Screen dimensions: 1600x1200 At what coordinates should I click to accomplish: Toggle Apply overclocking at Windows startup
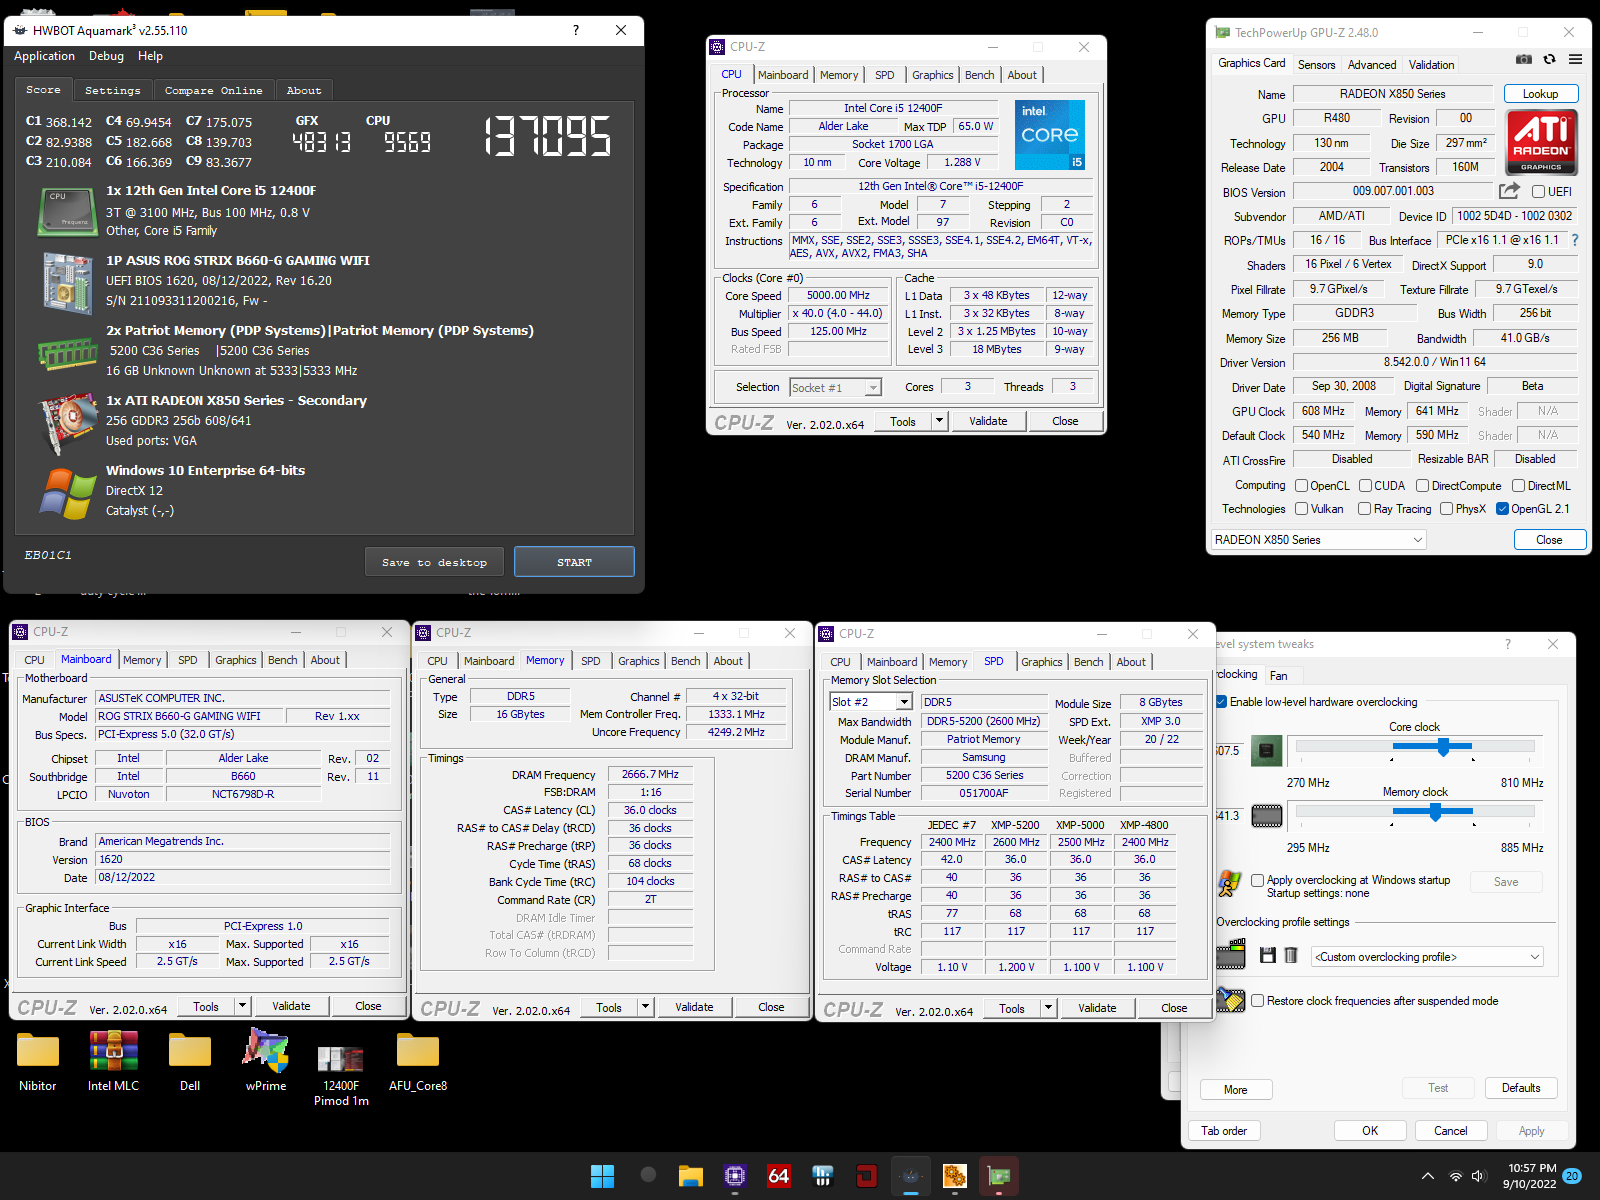point(1258,880)
